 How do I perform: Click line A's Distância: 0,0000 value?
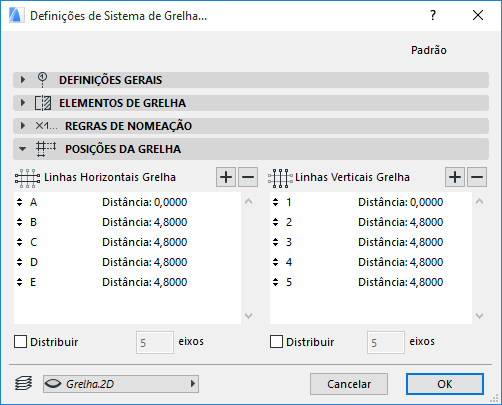(x=144, y=202)
